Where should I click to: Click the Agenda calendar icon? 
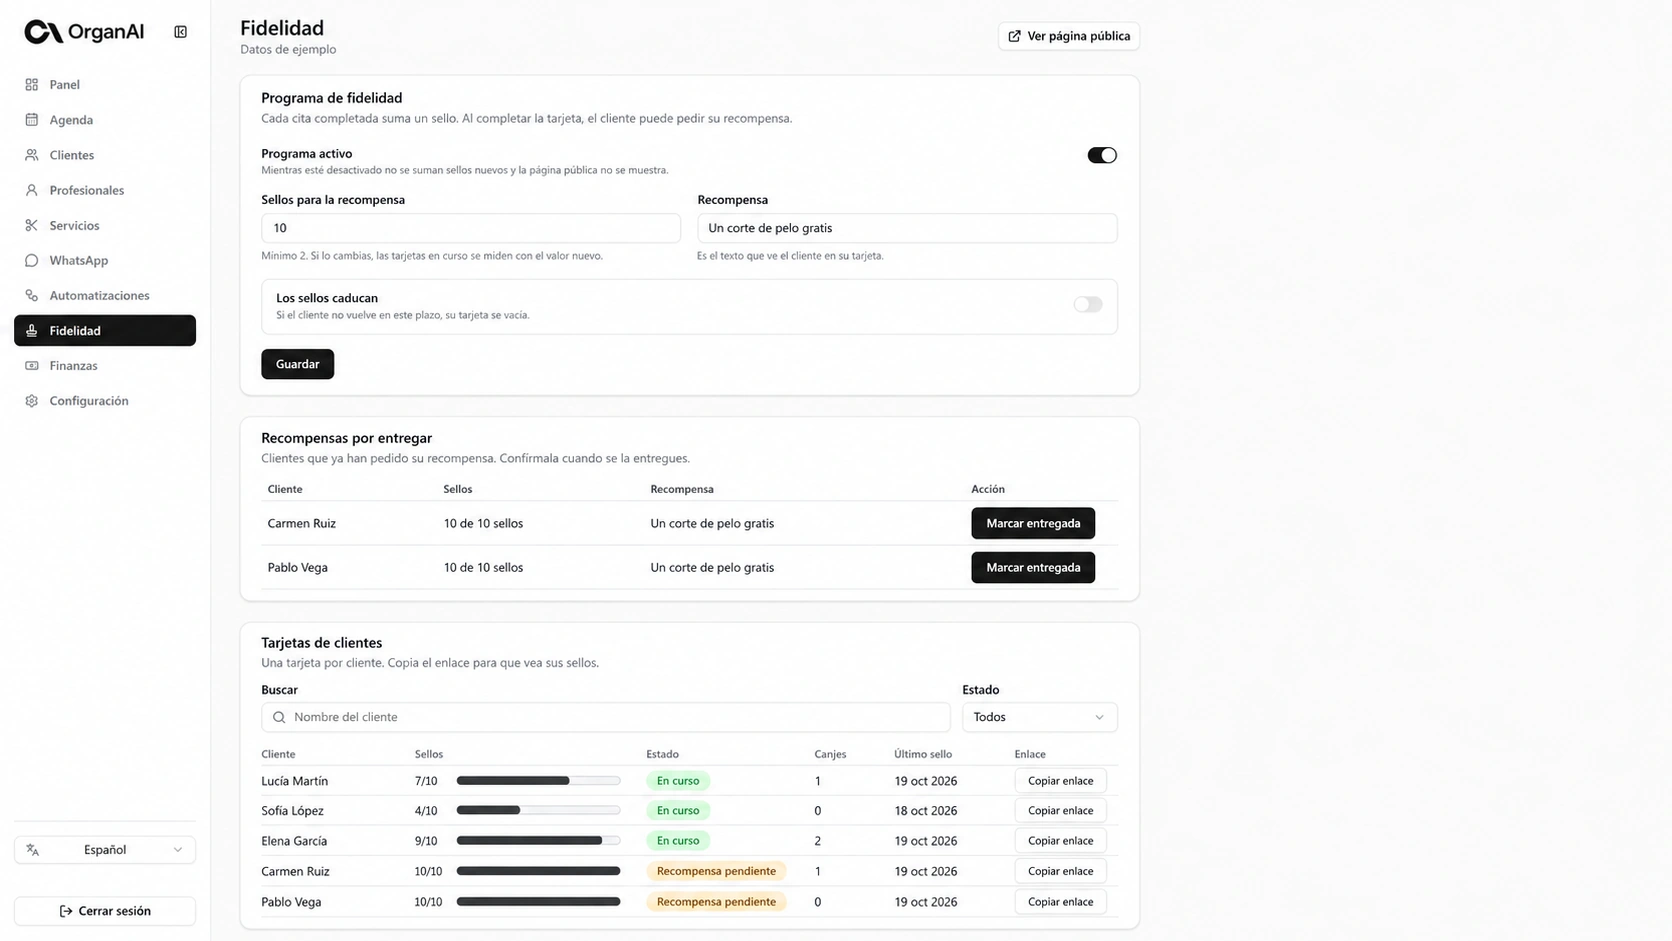tap(32, 120)
